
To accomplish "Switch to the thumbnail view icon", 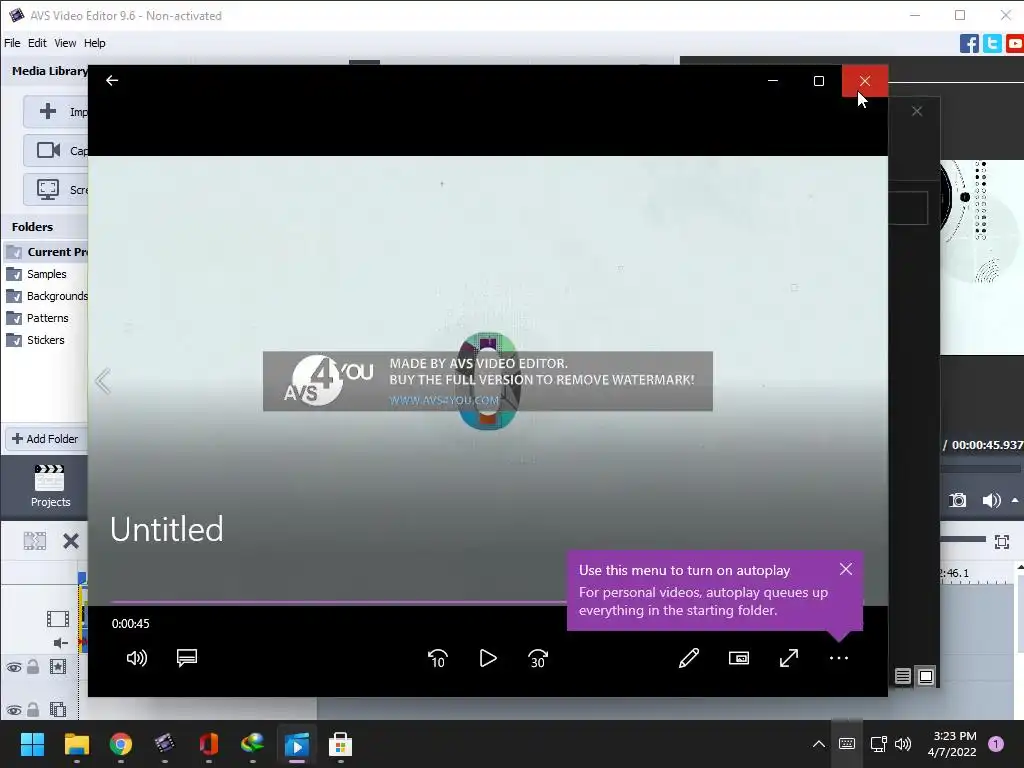I will click(925, 676).
